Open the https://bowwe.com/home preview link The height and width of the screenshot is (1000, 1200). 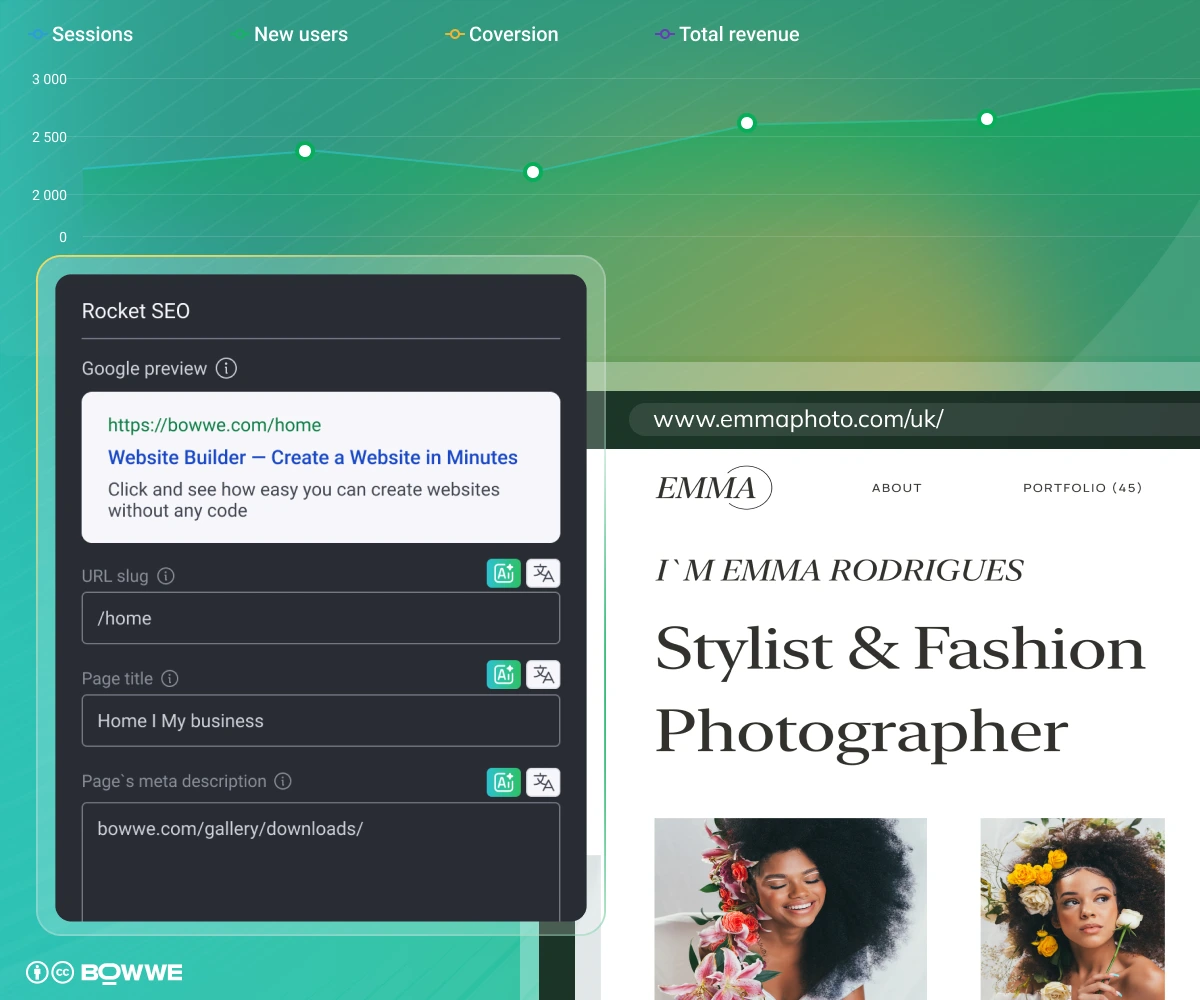coord(214,425)
